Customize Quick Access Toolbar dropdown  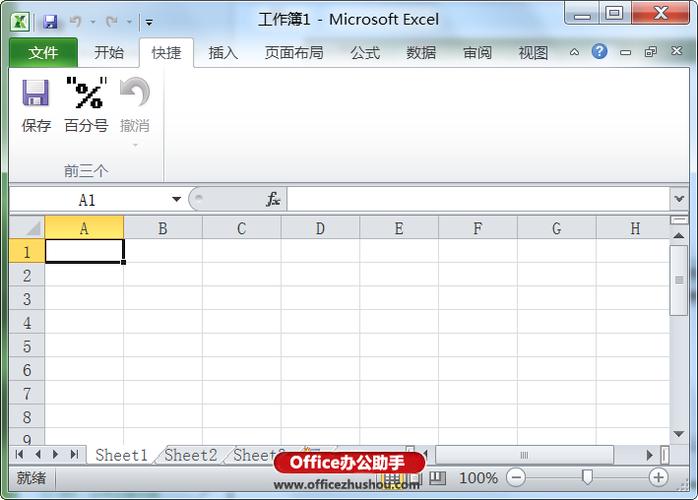149,22
